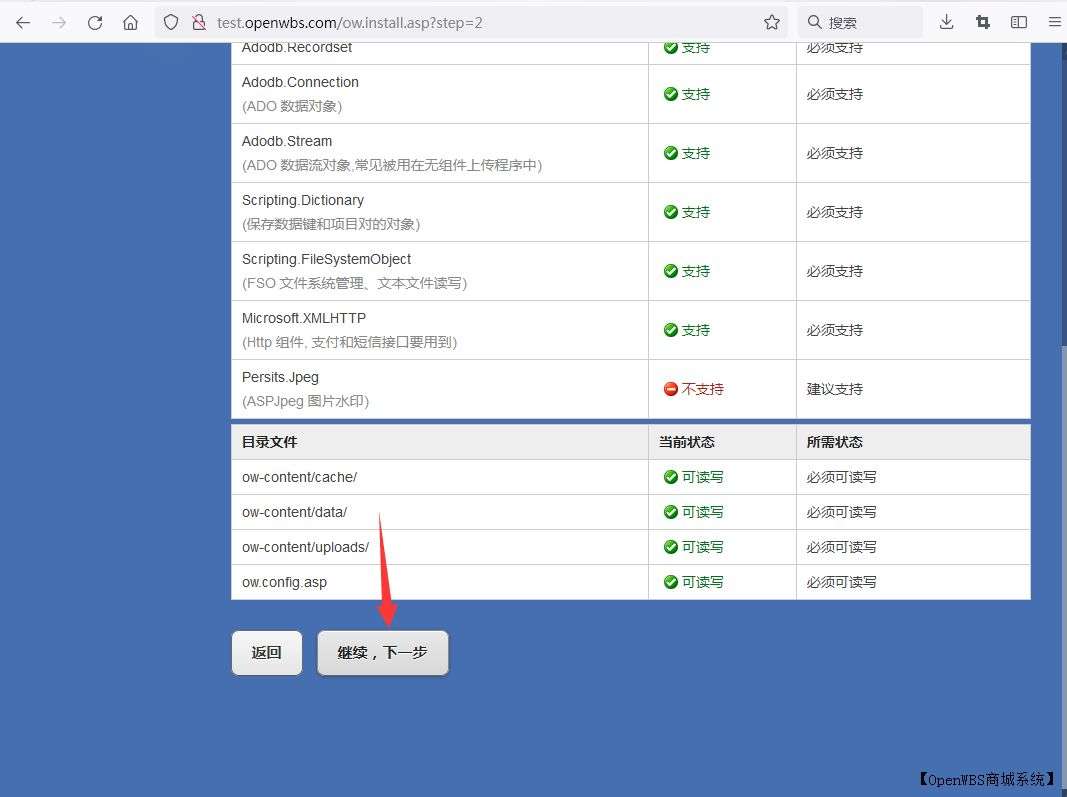Toggle the bookmark star for this page
1067x797 pixels.
click(x=772, y=21)
